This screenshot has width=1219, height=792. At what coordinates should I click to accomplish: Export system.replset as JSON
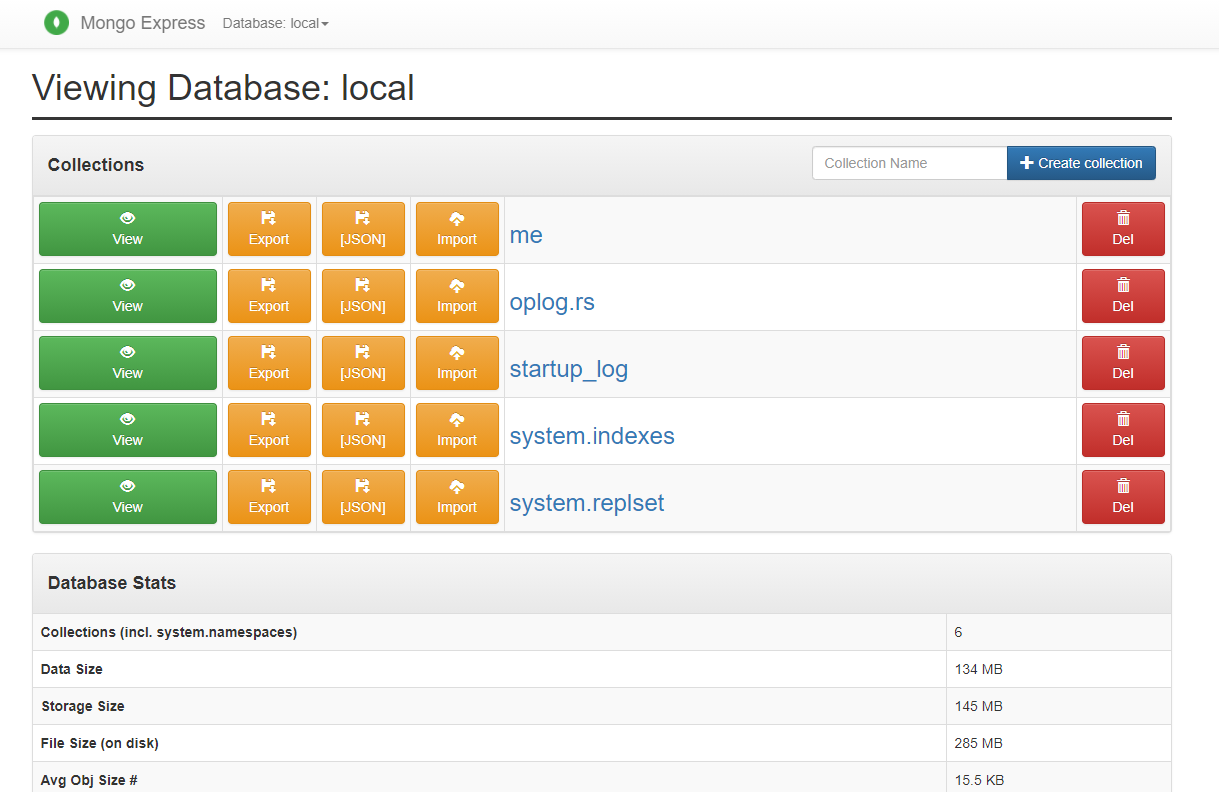click(363, 497)
